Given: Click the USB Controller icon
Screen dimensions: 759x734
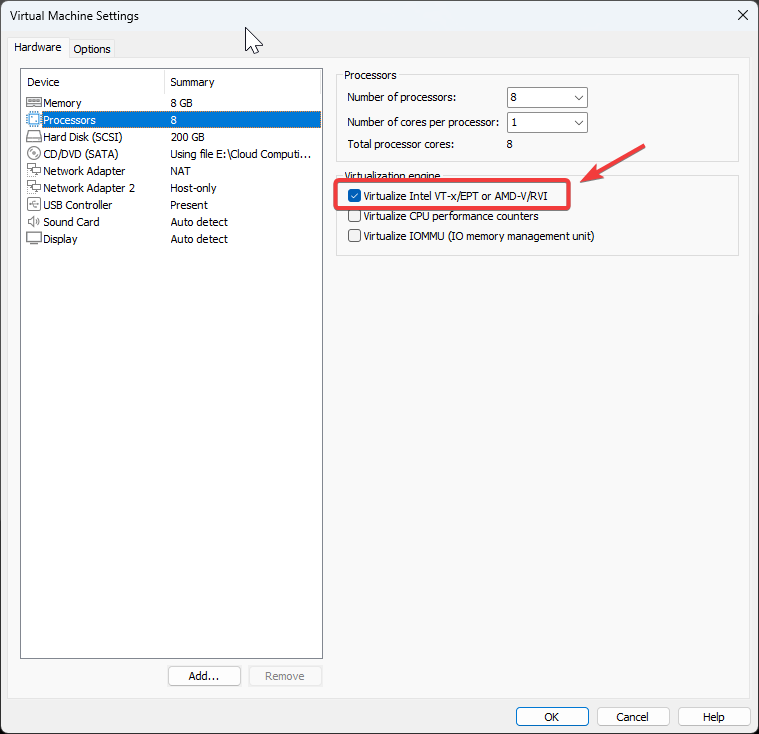Looking at the screenshot, I should 34,205.
